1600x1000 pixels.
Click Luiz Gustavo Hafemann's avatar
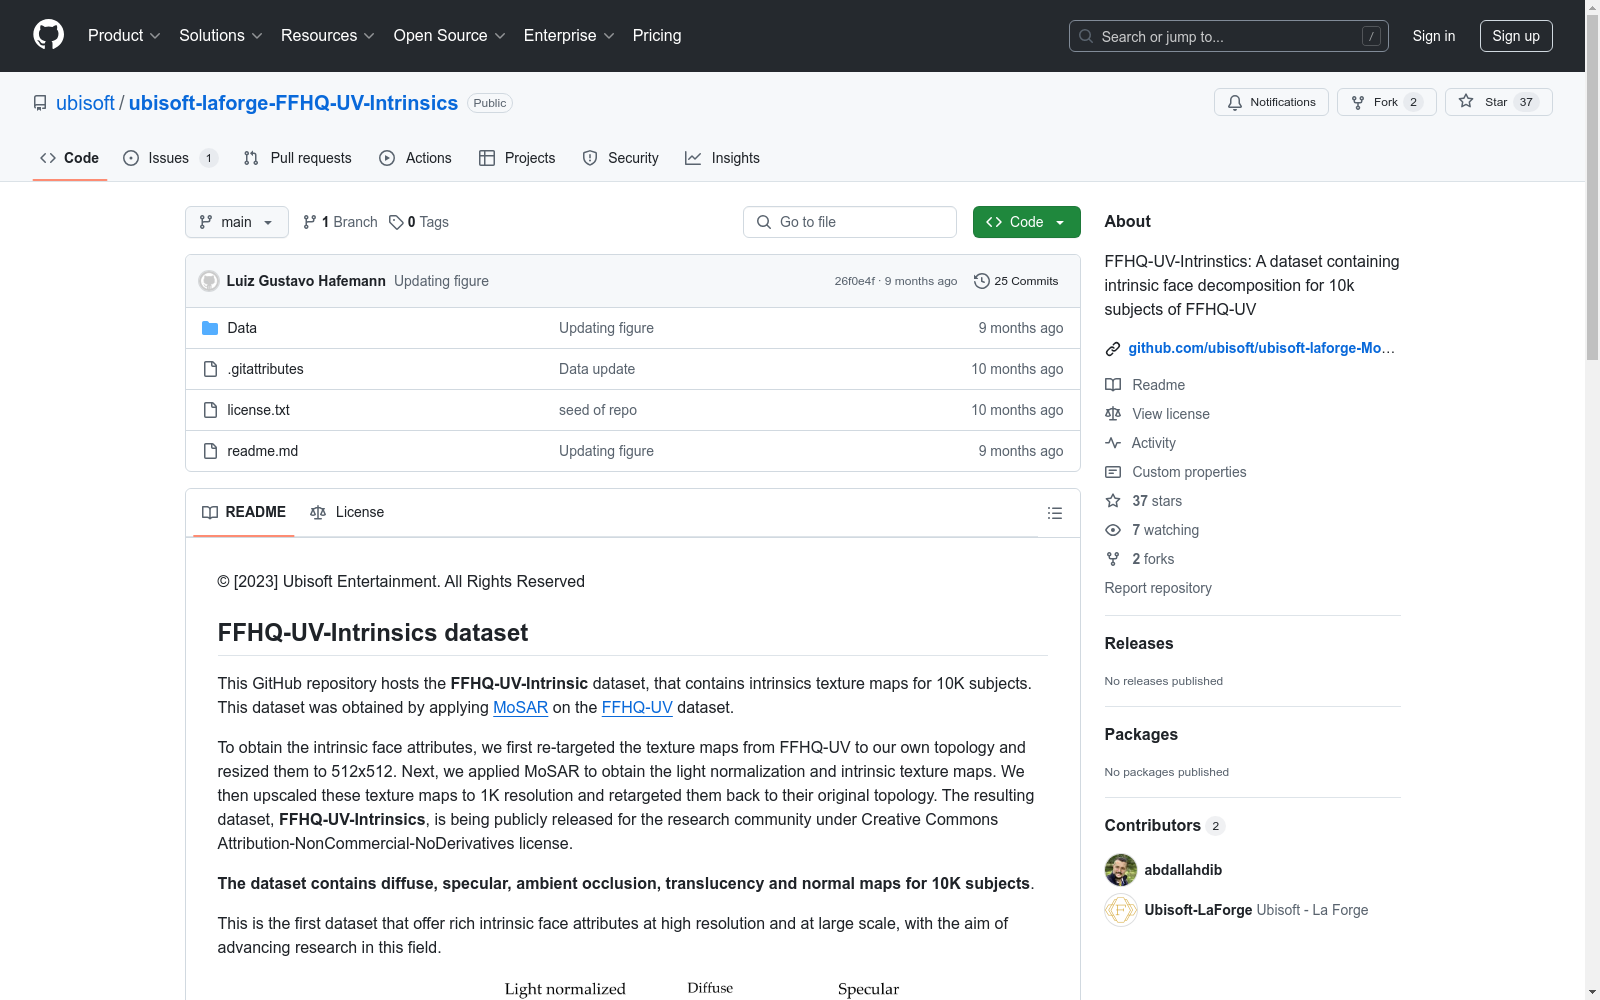tap(209, 281)
